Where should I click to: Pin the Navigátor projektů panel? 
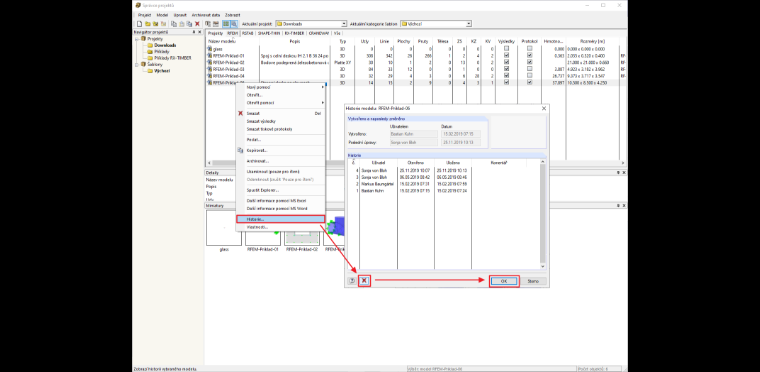tap(194, 32)
